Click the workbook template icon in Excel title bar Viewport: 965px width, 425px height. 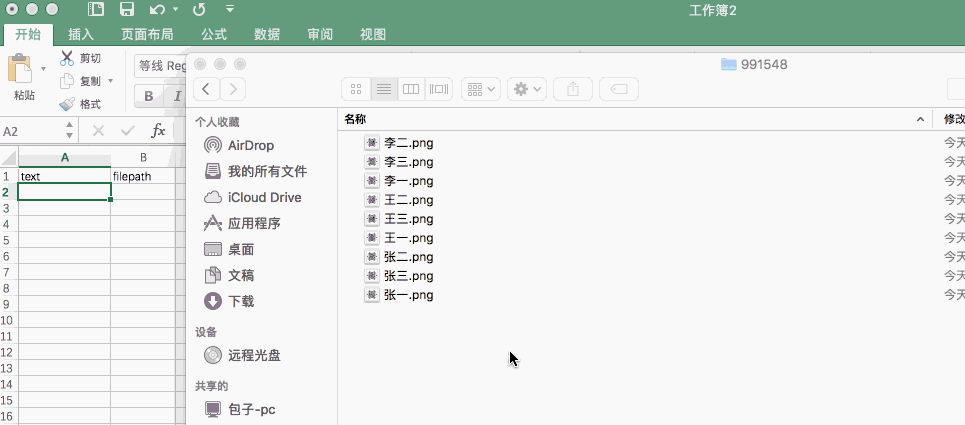(95, 9)
